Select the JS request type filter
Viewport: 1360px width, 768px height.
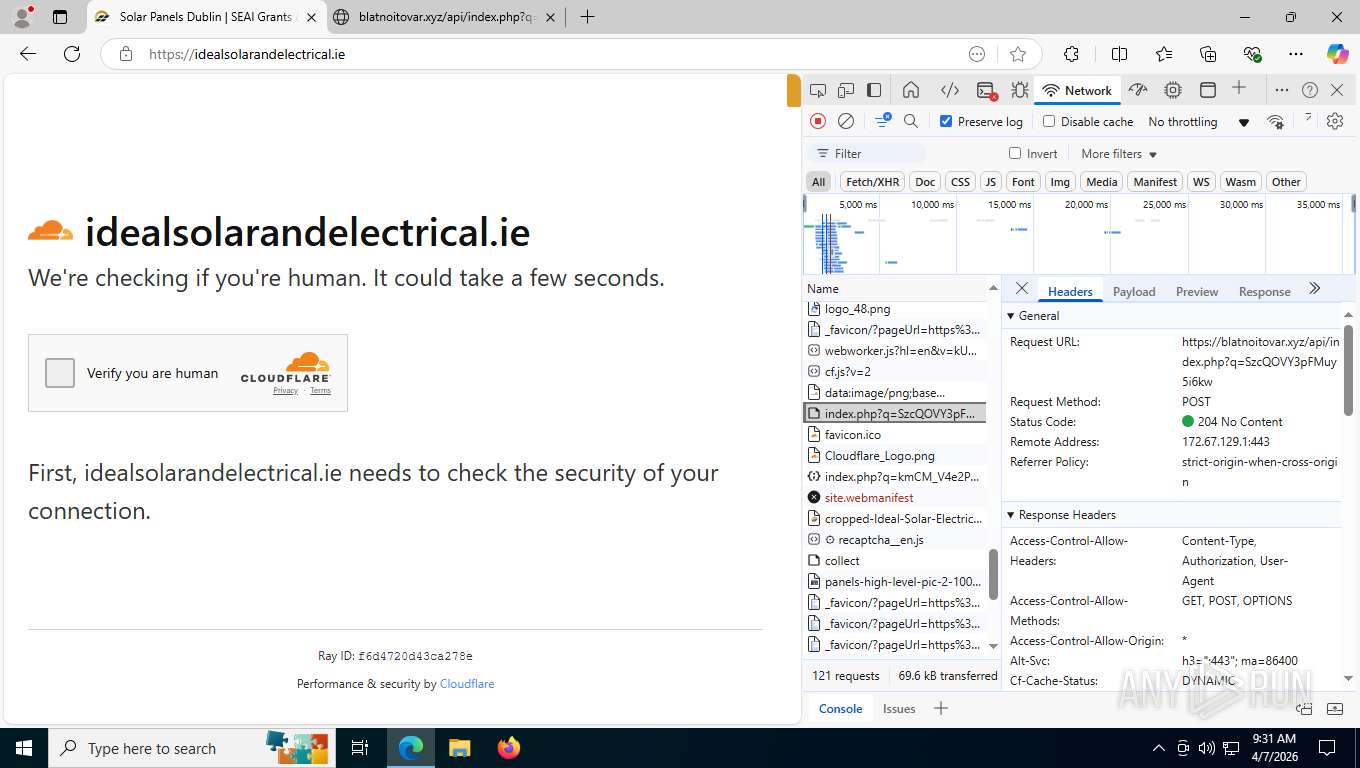[x=990, y=181]
